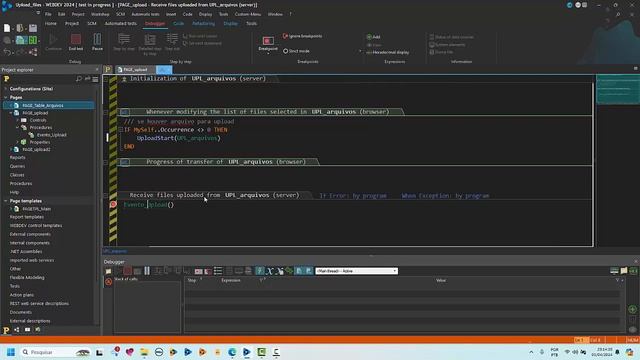Screen dimensions: 640x360
Task: Open the Workshop menu
Action: [x=100, y=14]
